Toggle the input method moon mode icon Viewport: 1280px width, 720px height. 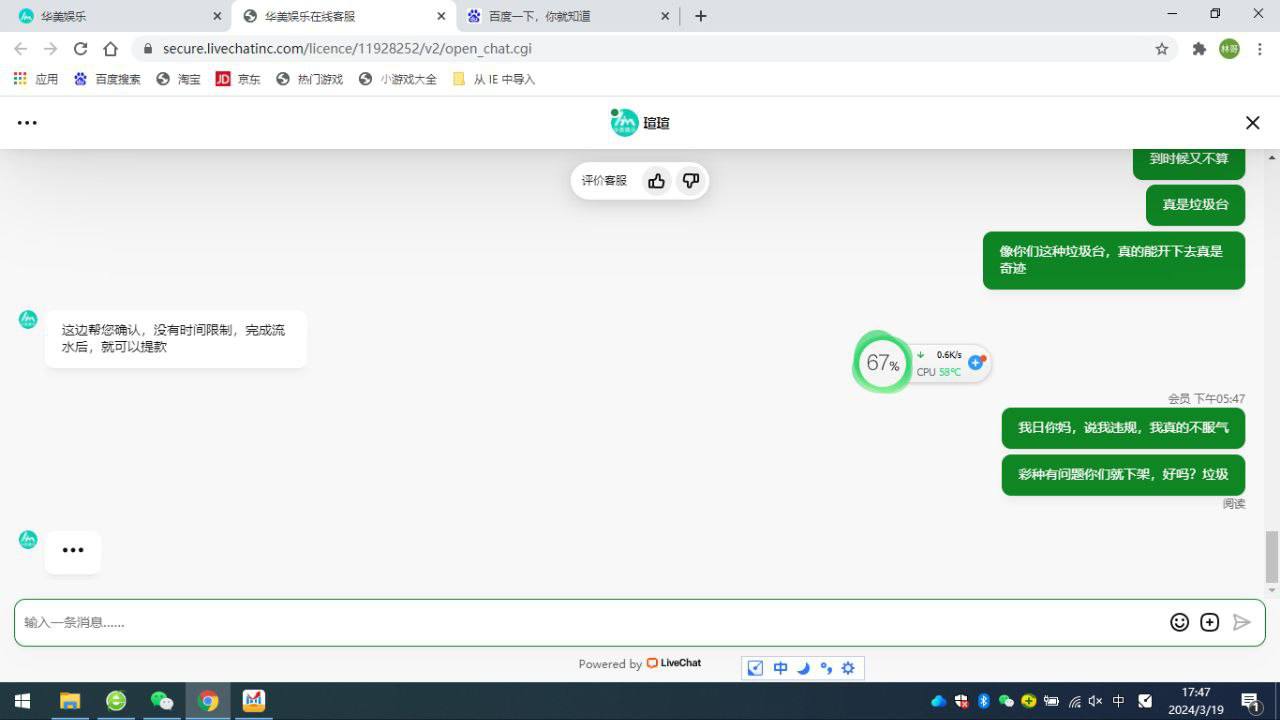pos(803,668)
